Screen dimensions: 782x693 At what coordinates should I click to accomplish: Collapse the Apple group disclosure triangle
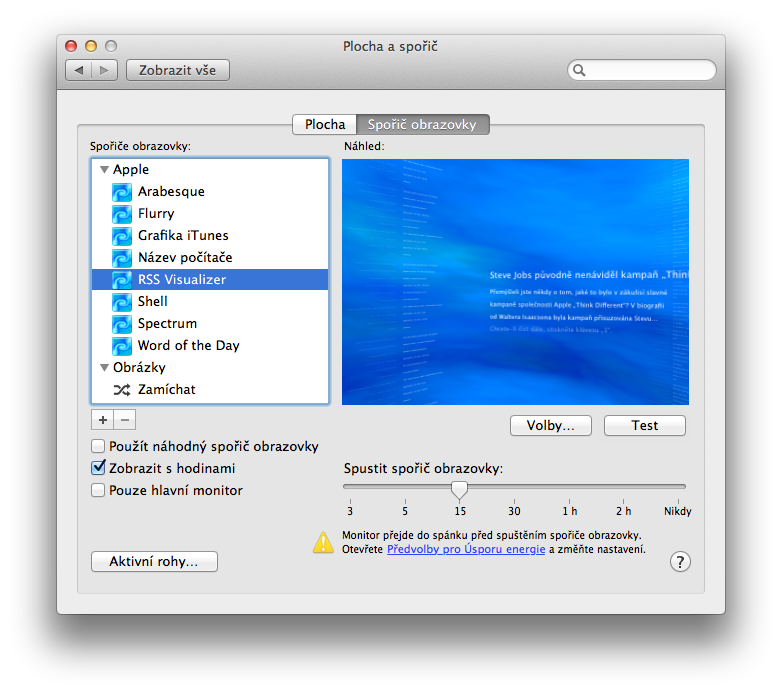tap(104, 170)
